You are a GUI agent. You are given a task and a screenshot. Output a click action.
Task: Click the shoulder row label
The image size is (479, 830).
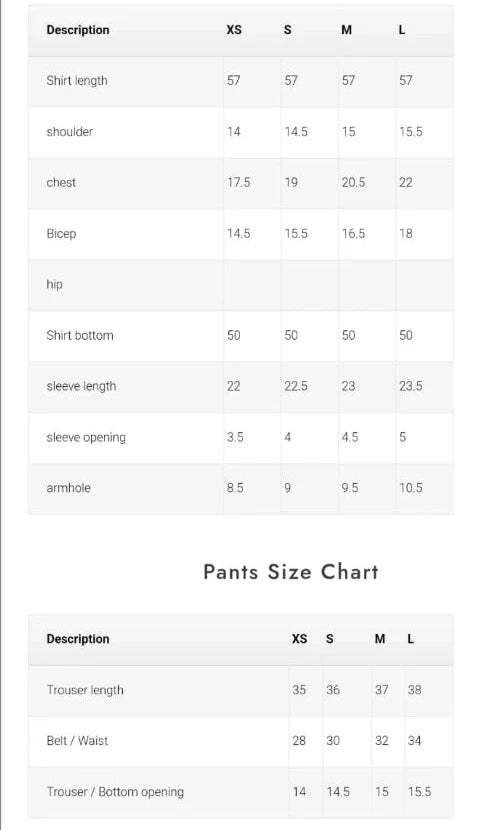coord(69,131)
